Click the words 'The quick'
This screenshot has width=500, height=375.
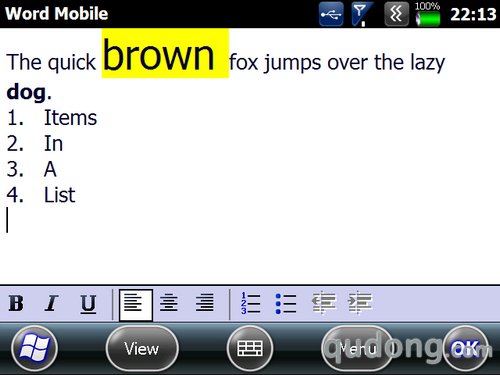pyautogui.click(x=51, y=63)
